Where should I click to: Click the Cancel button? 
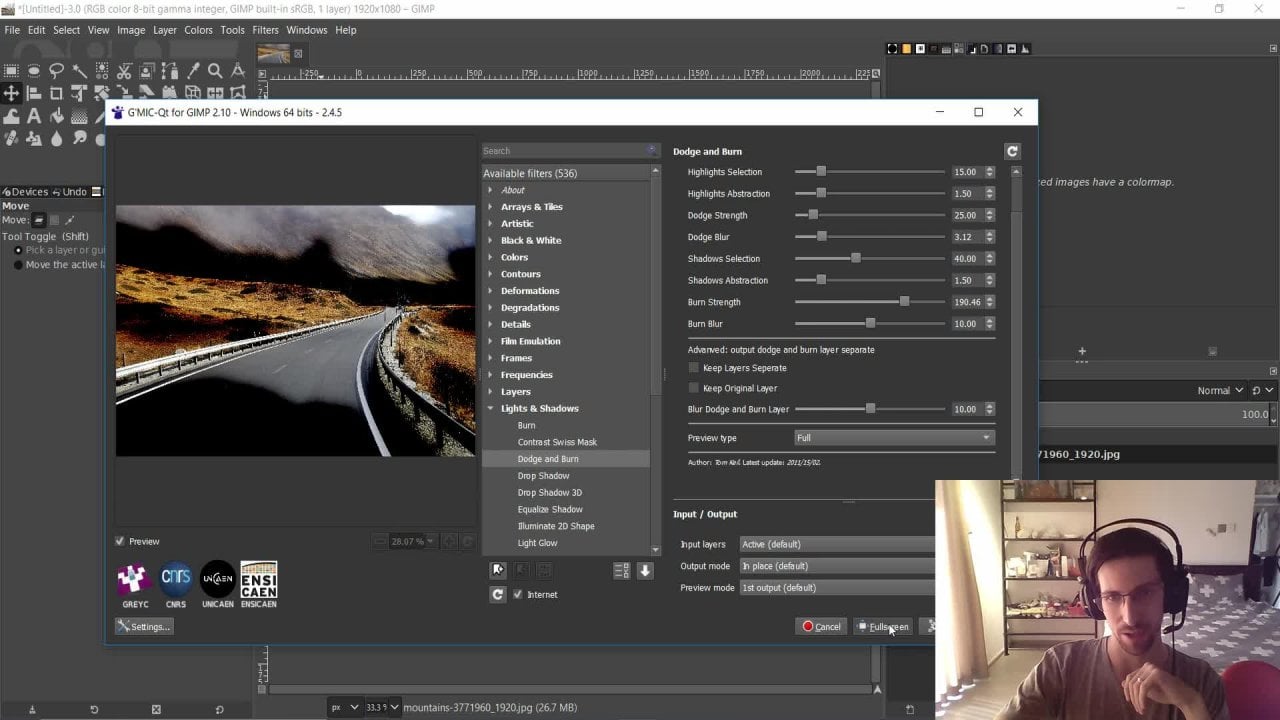821,627
